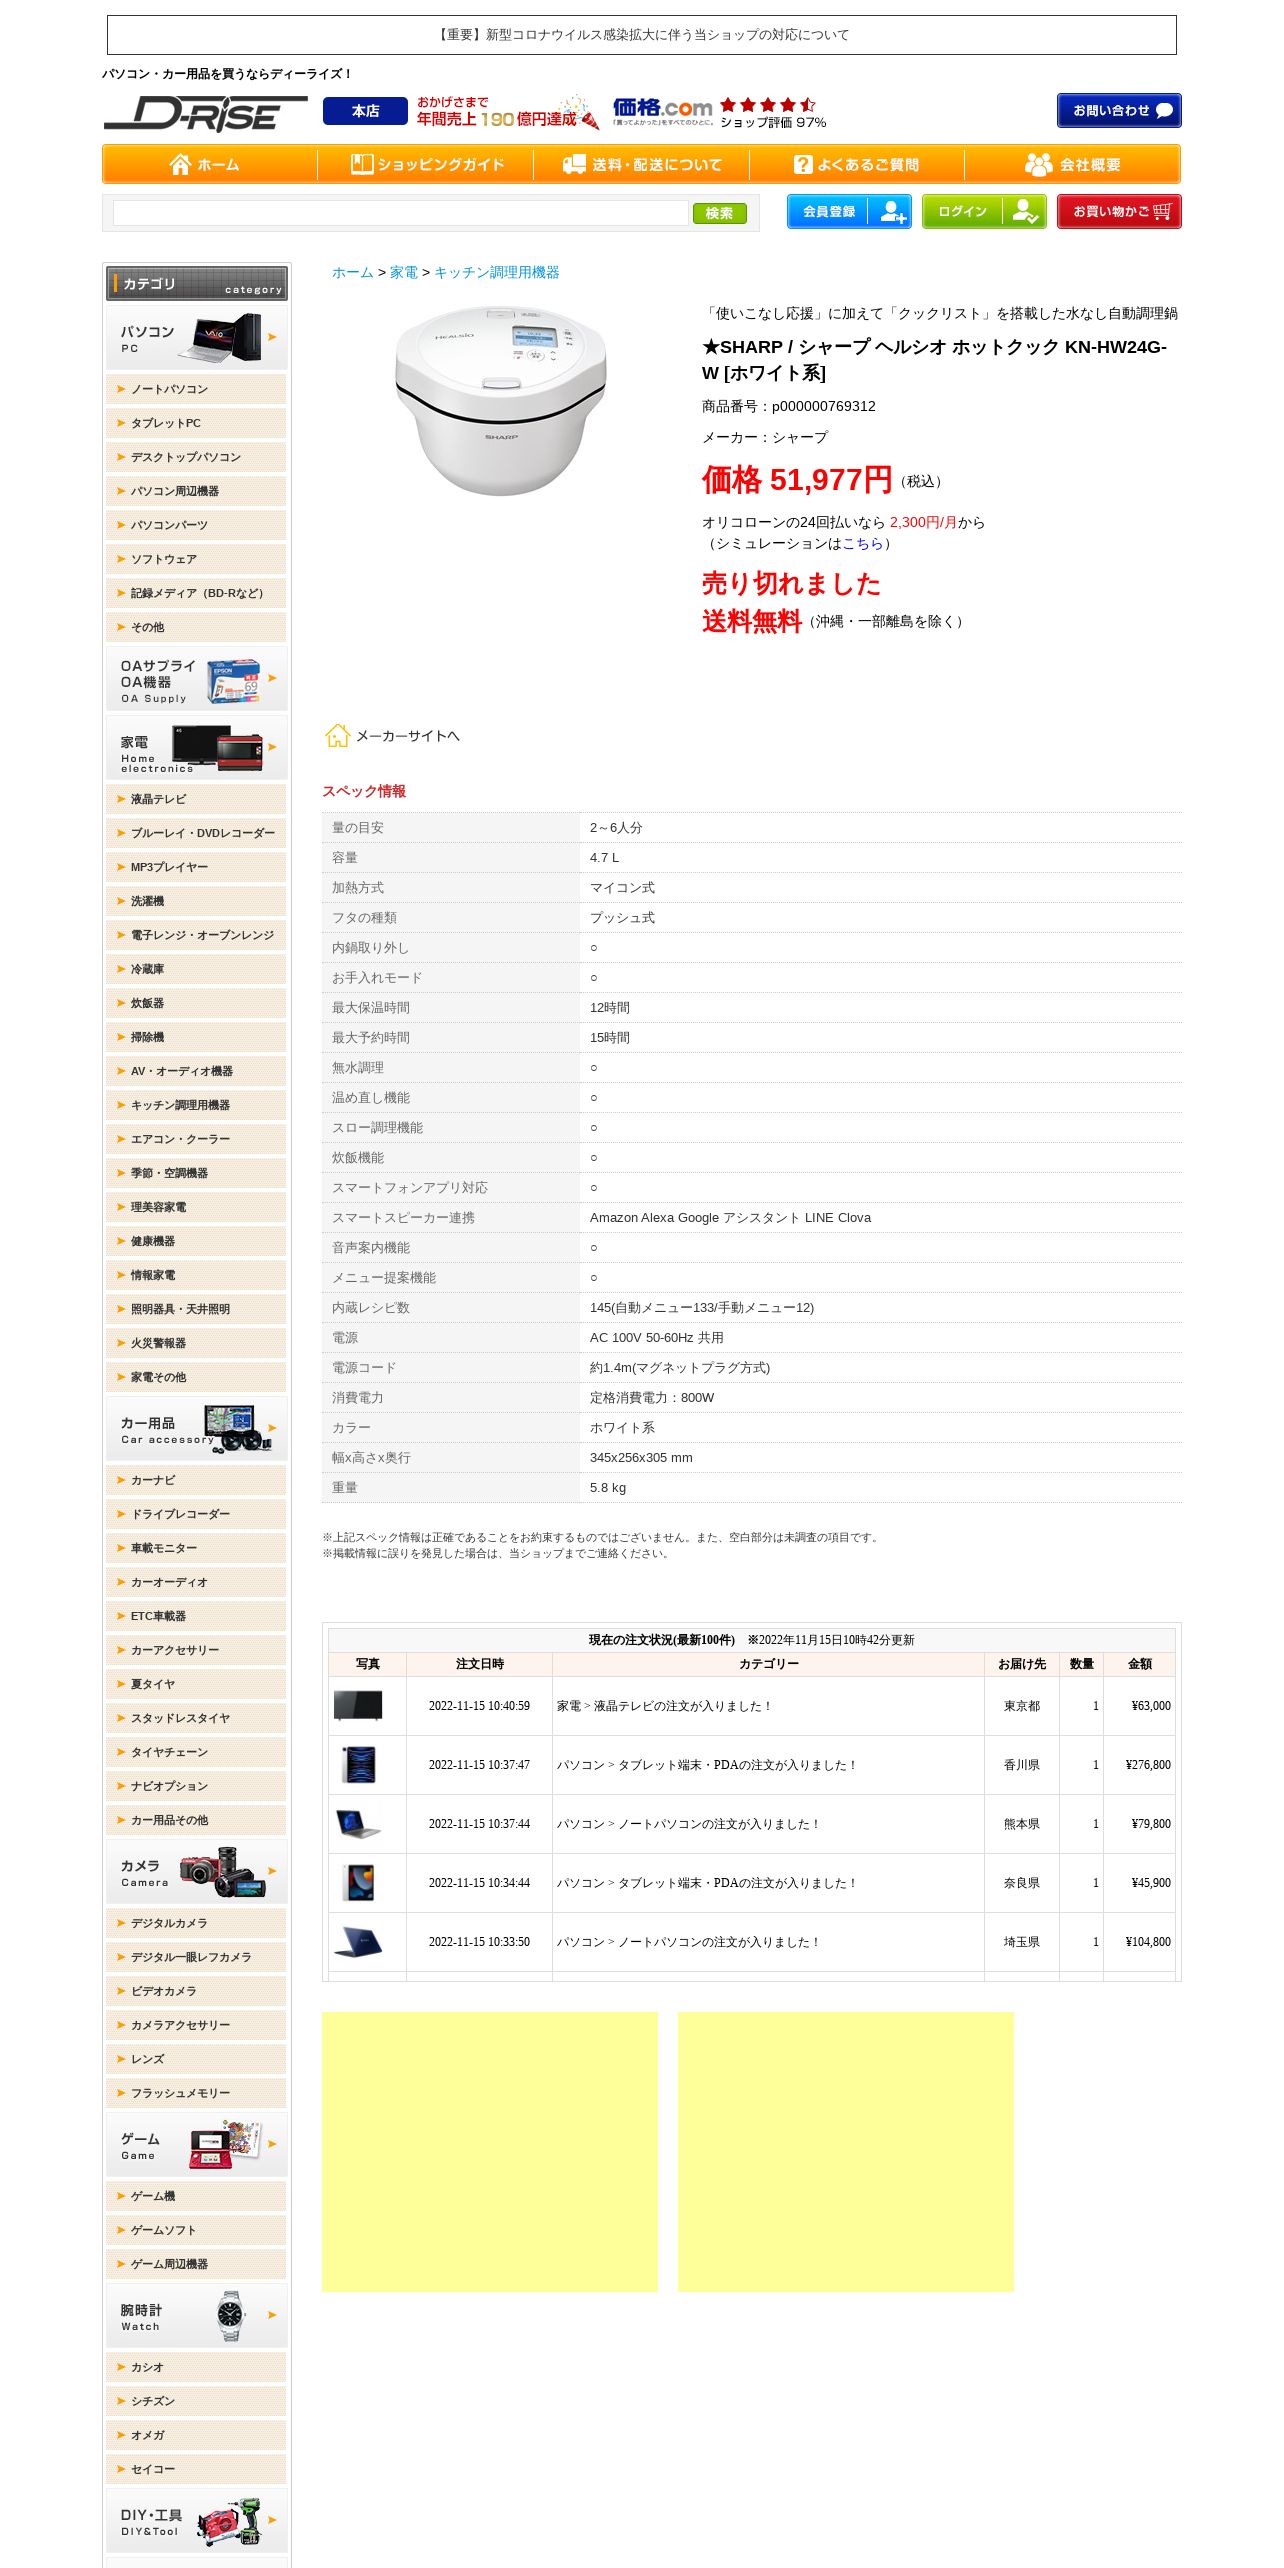This screenshot has width=1284, height=2568.
Task: Select 照明器具・天井照明 in the sidebar
Action: pyautogui.click(x=196, y=1309)
